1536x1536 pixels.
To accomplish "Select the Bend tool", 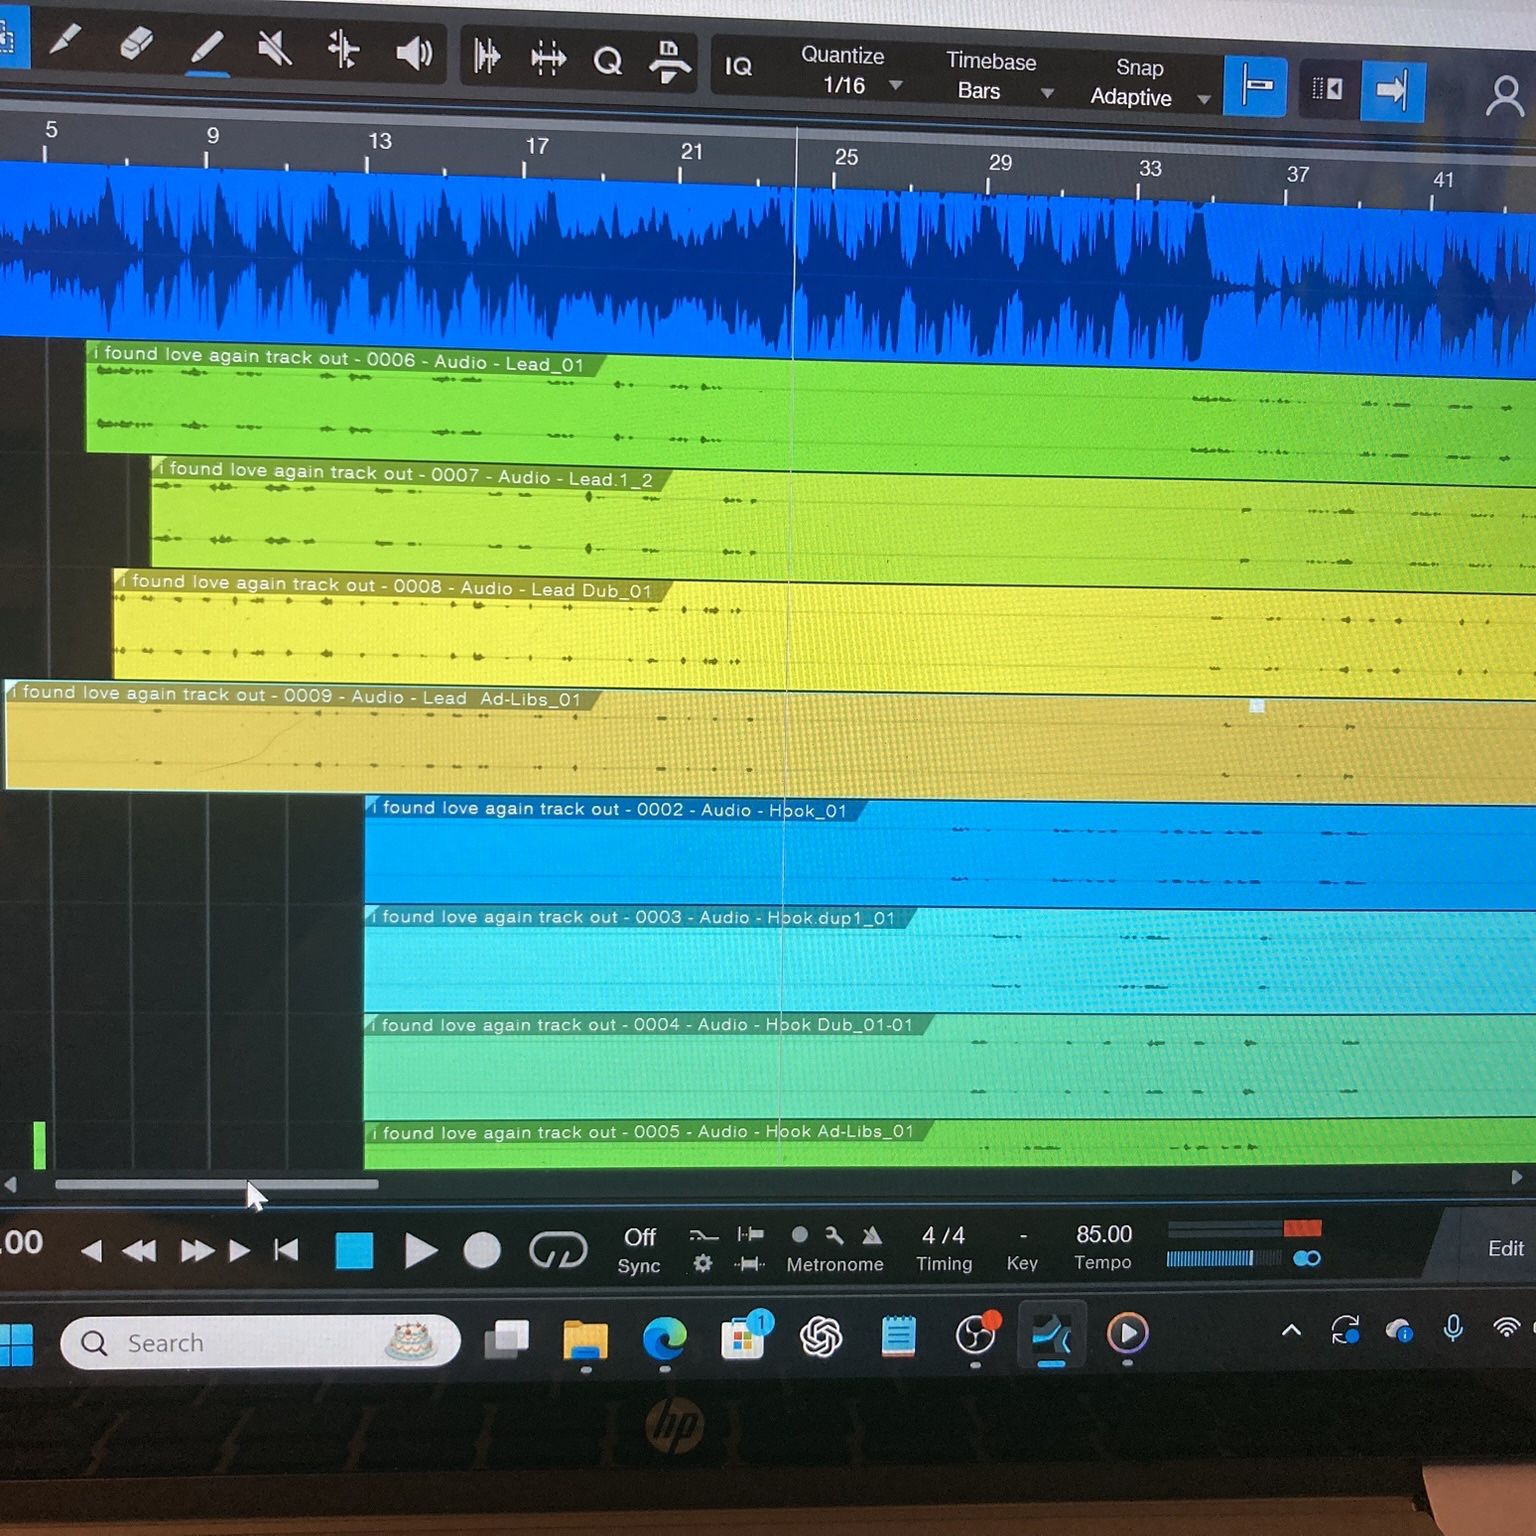I will click(344, 49).
